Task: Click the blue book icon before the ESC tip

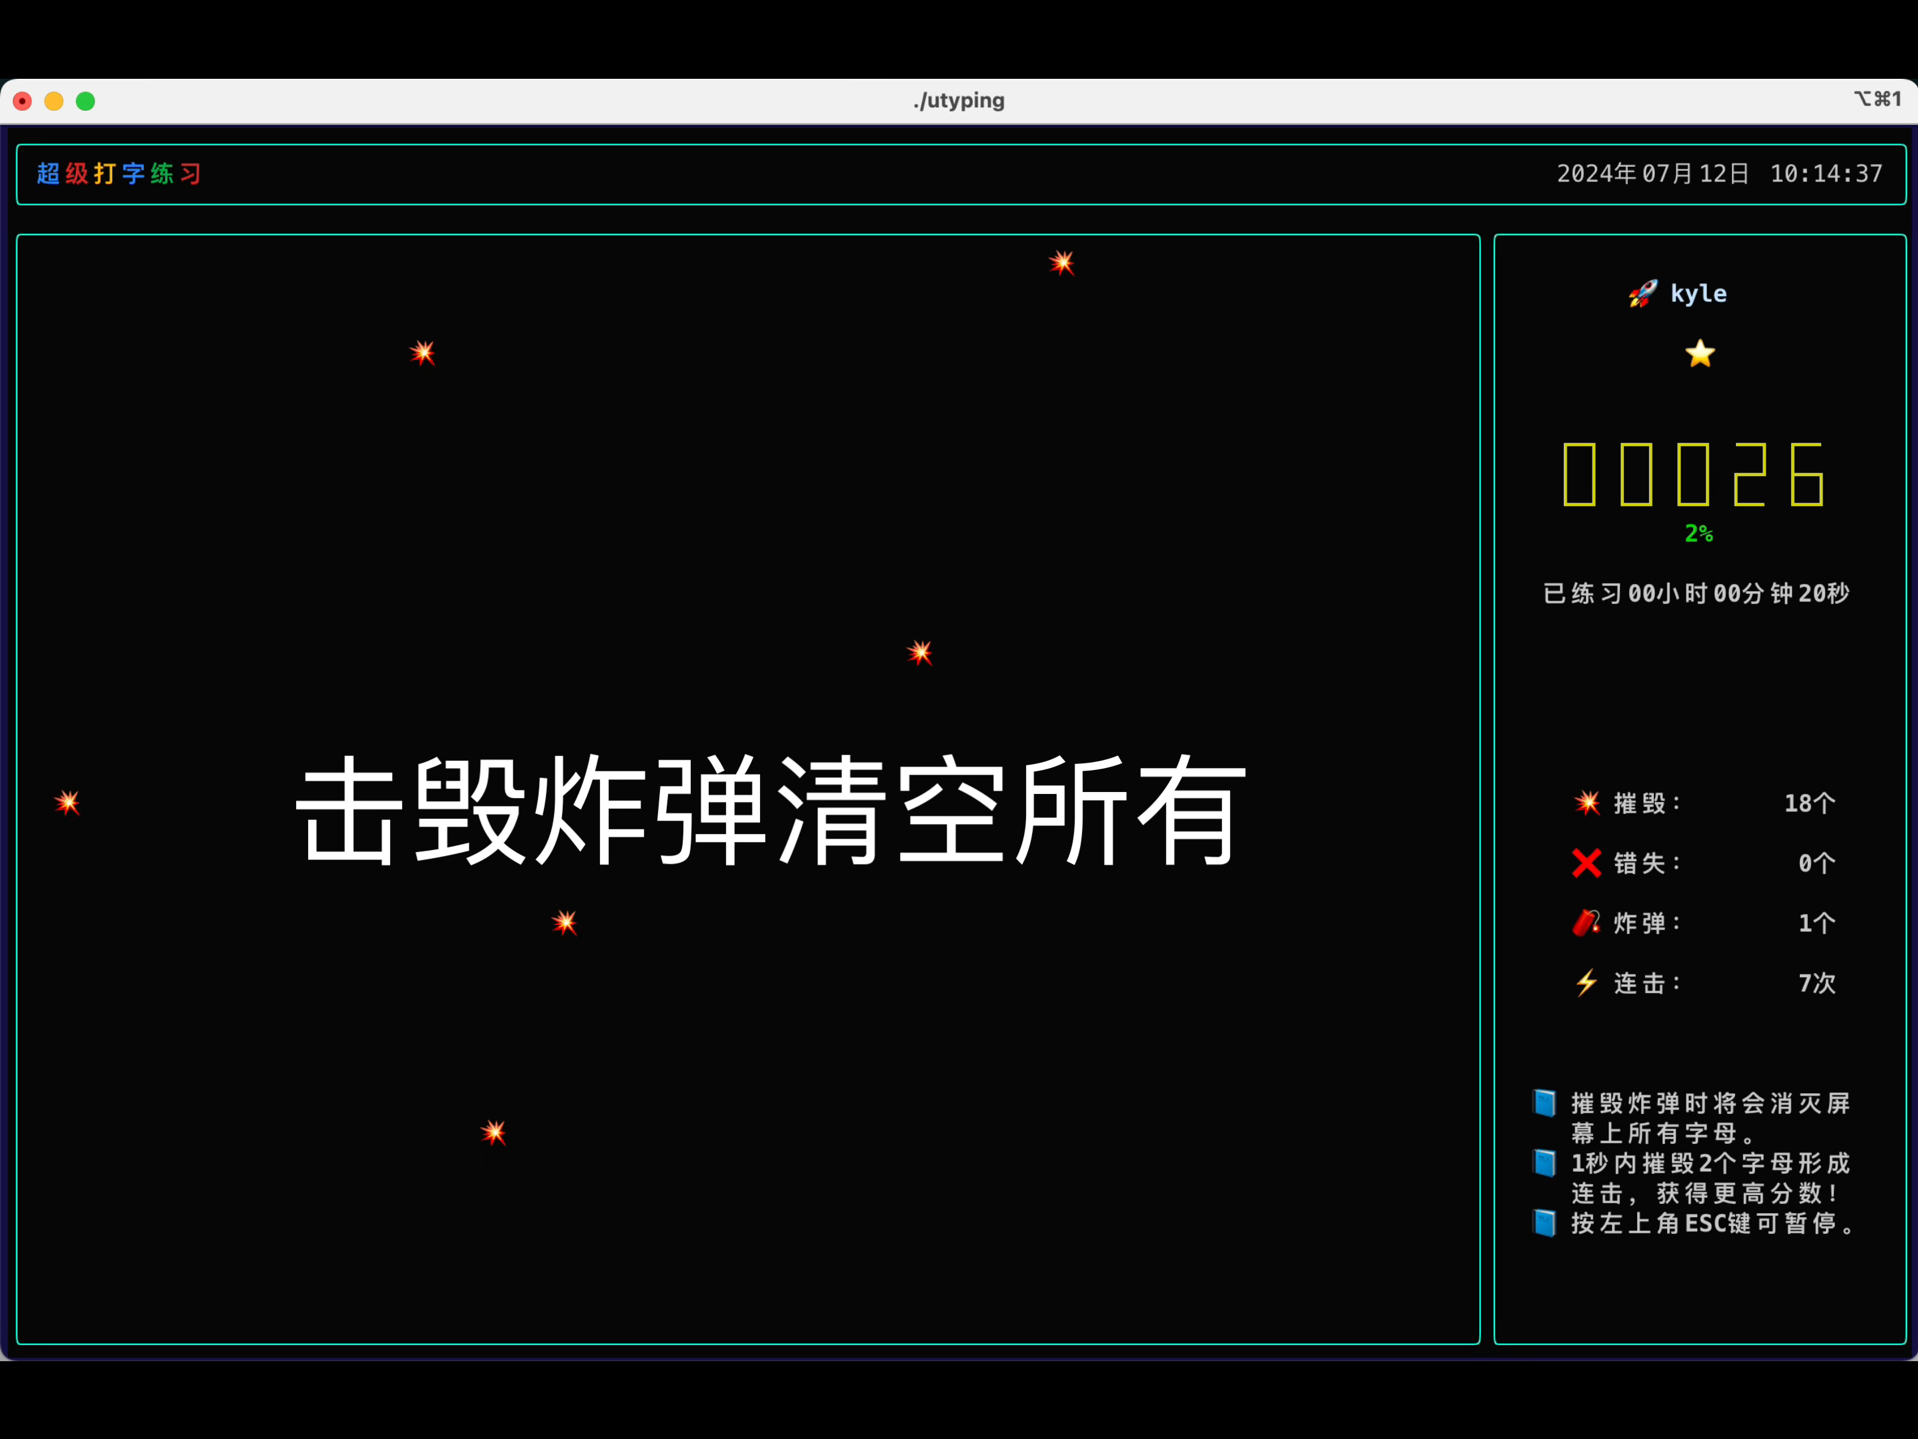Action: click(1544, 1222)
